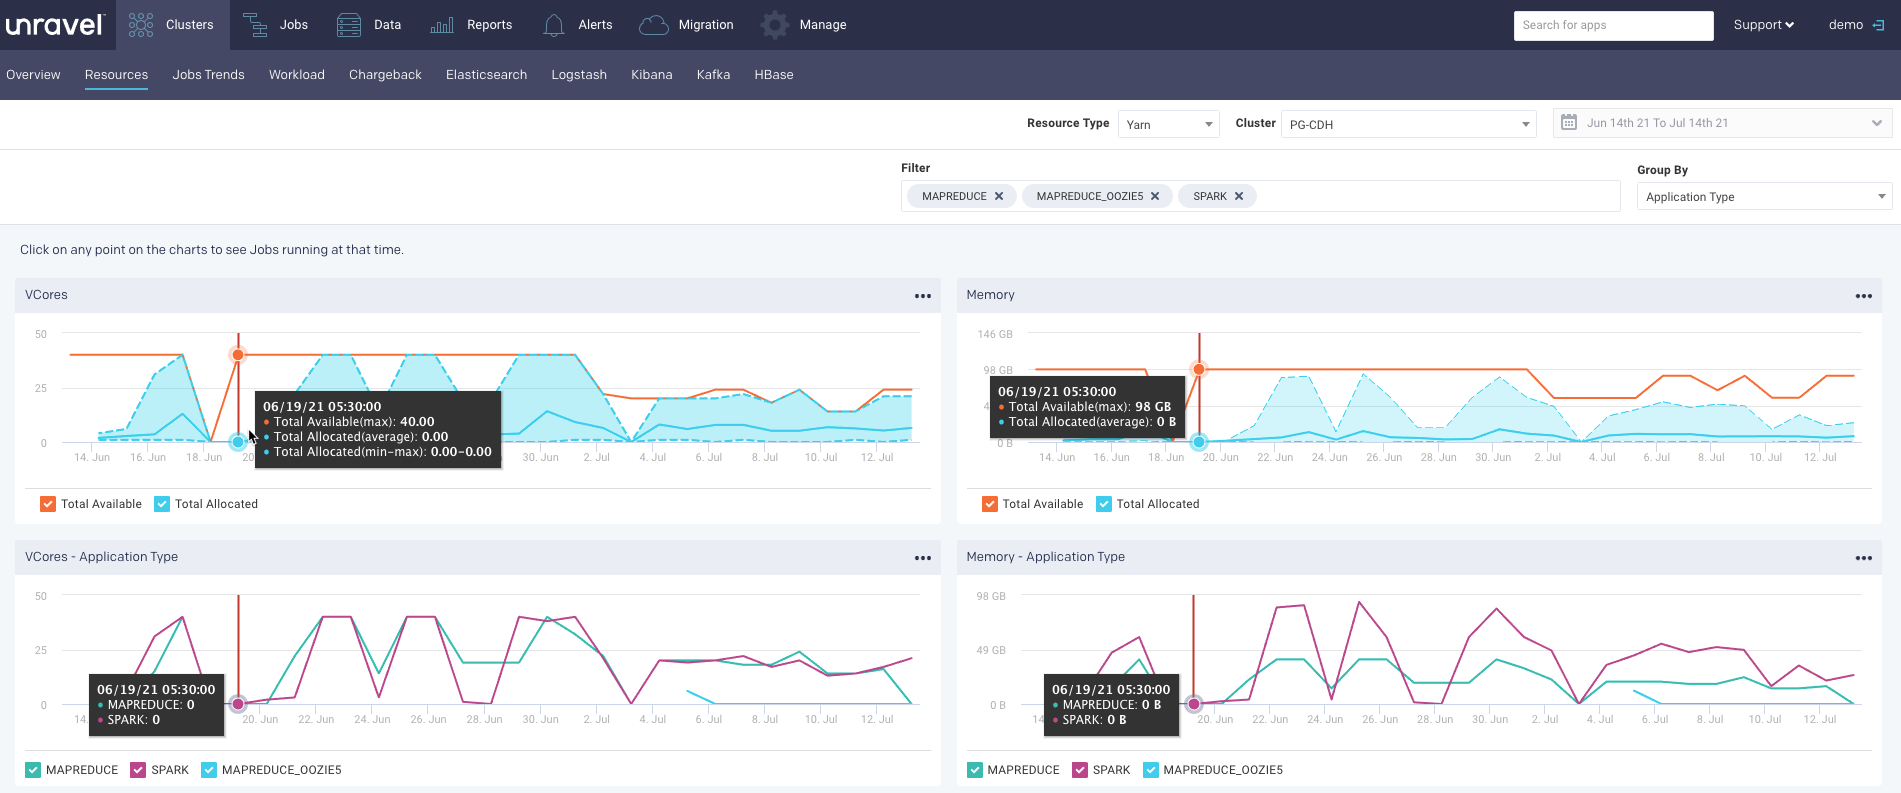Click the magenta marker on Memory Application Type chart
This screenshot has width=1901, height=793.
pos(1194,704)
